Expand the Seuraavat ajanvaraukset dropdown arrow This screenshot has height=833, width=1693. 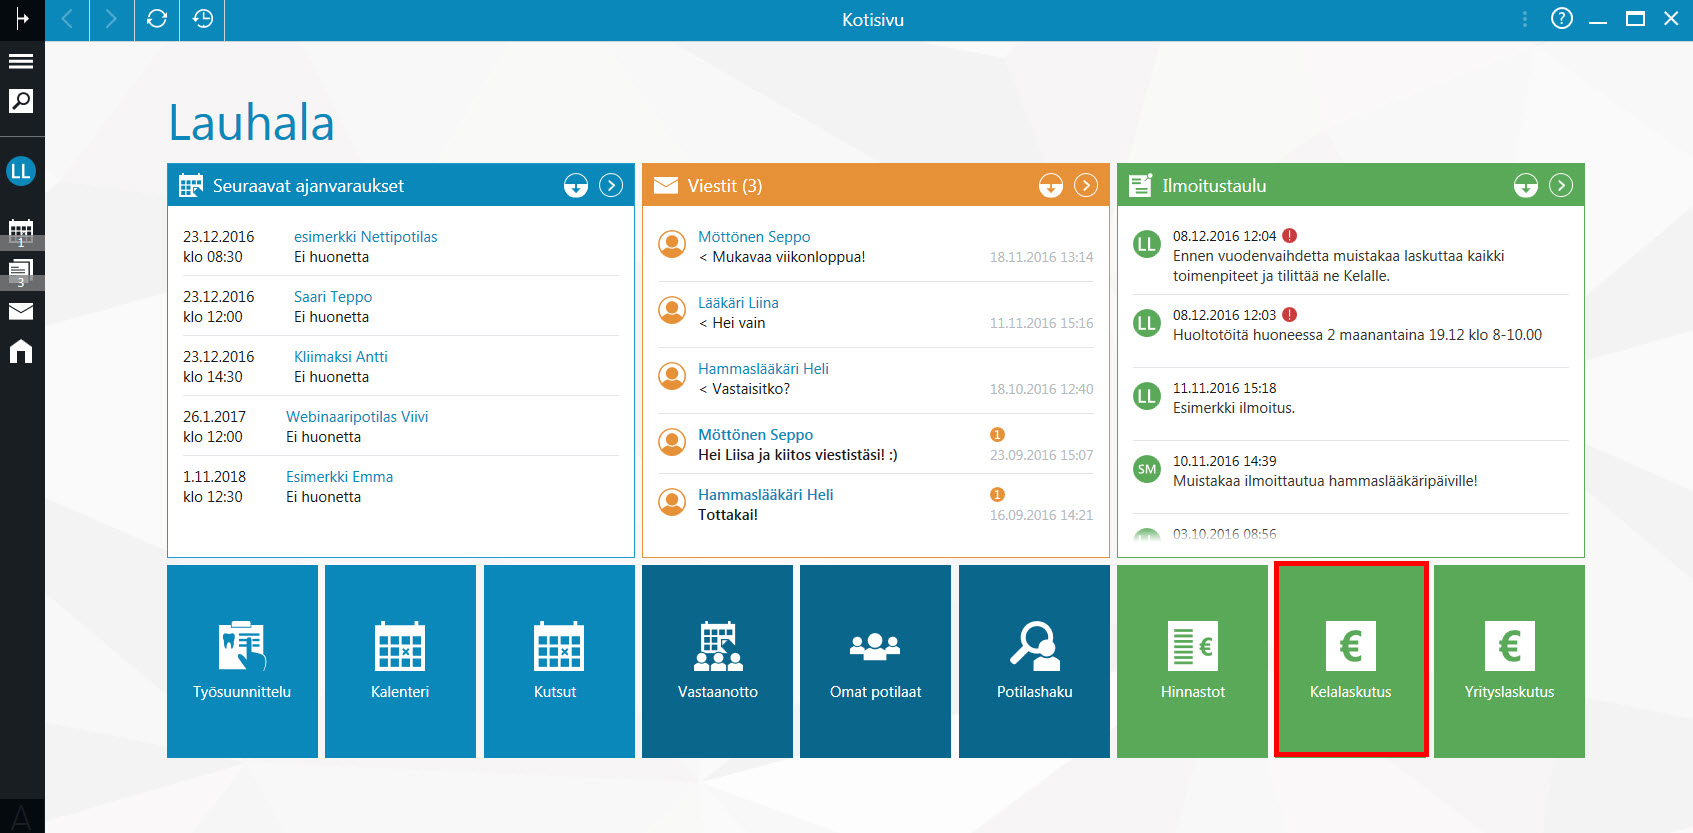[576, 186]
